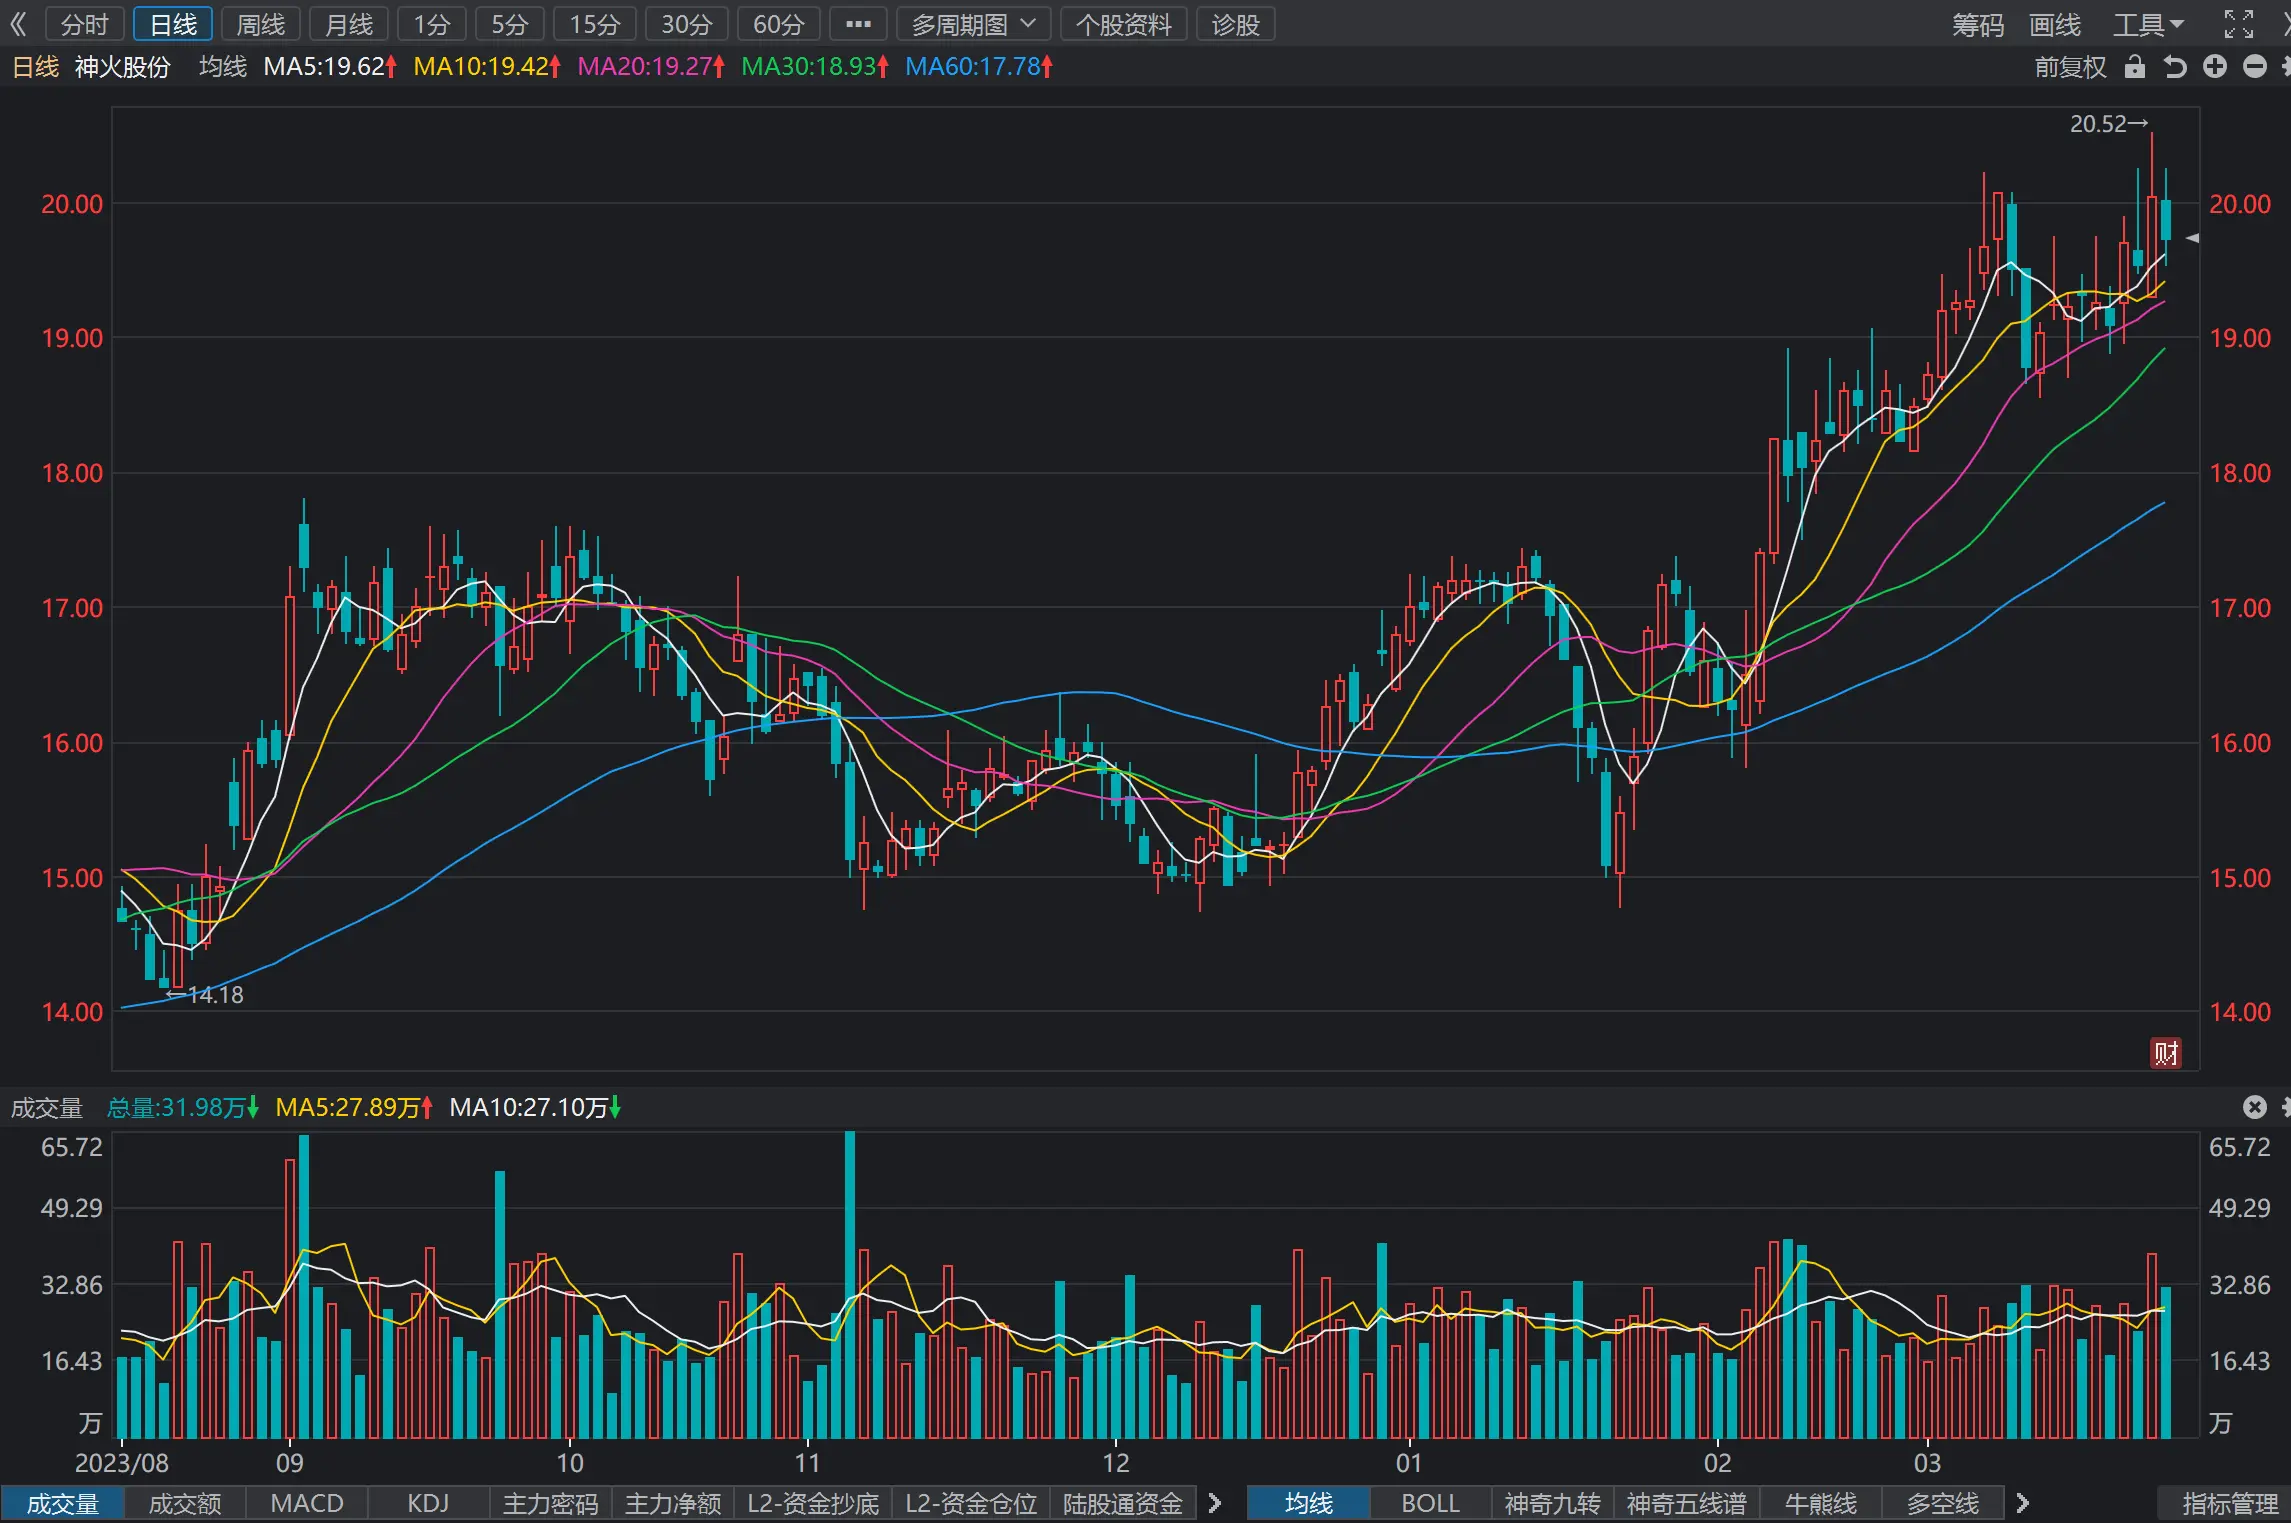The height and width of the screenshot is (1523, 2291).
Task: Toggle the lock icon beside 前复权
Action: pos(2135,67)
